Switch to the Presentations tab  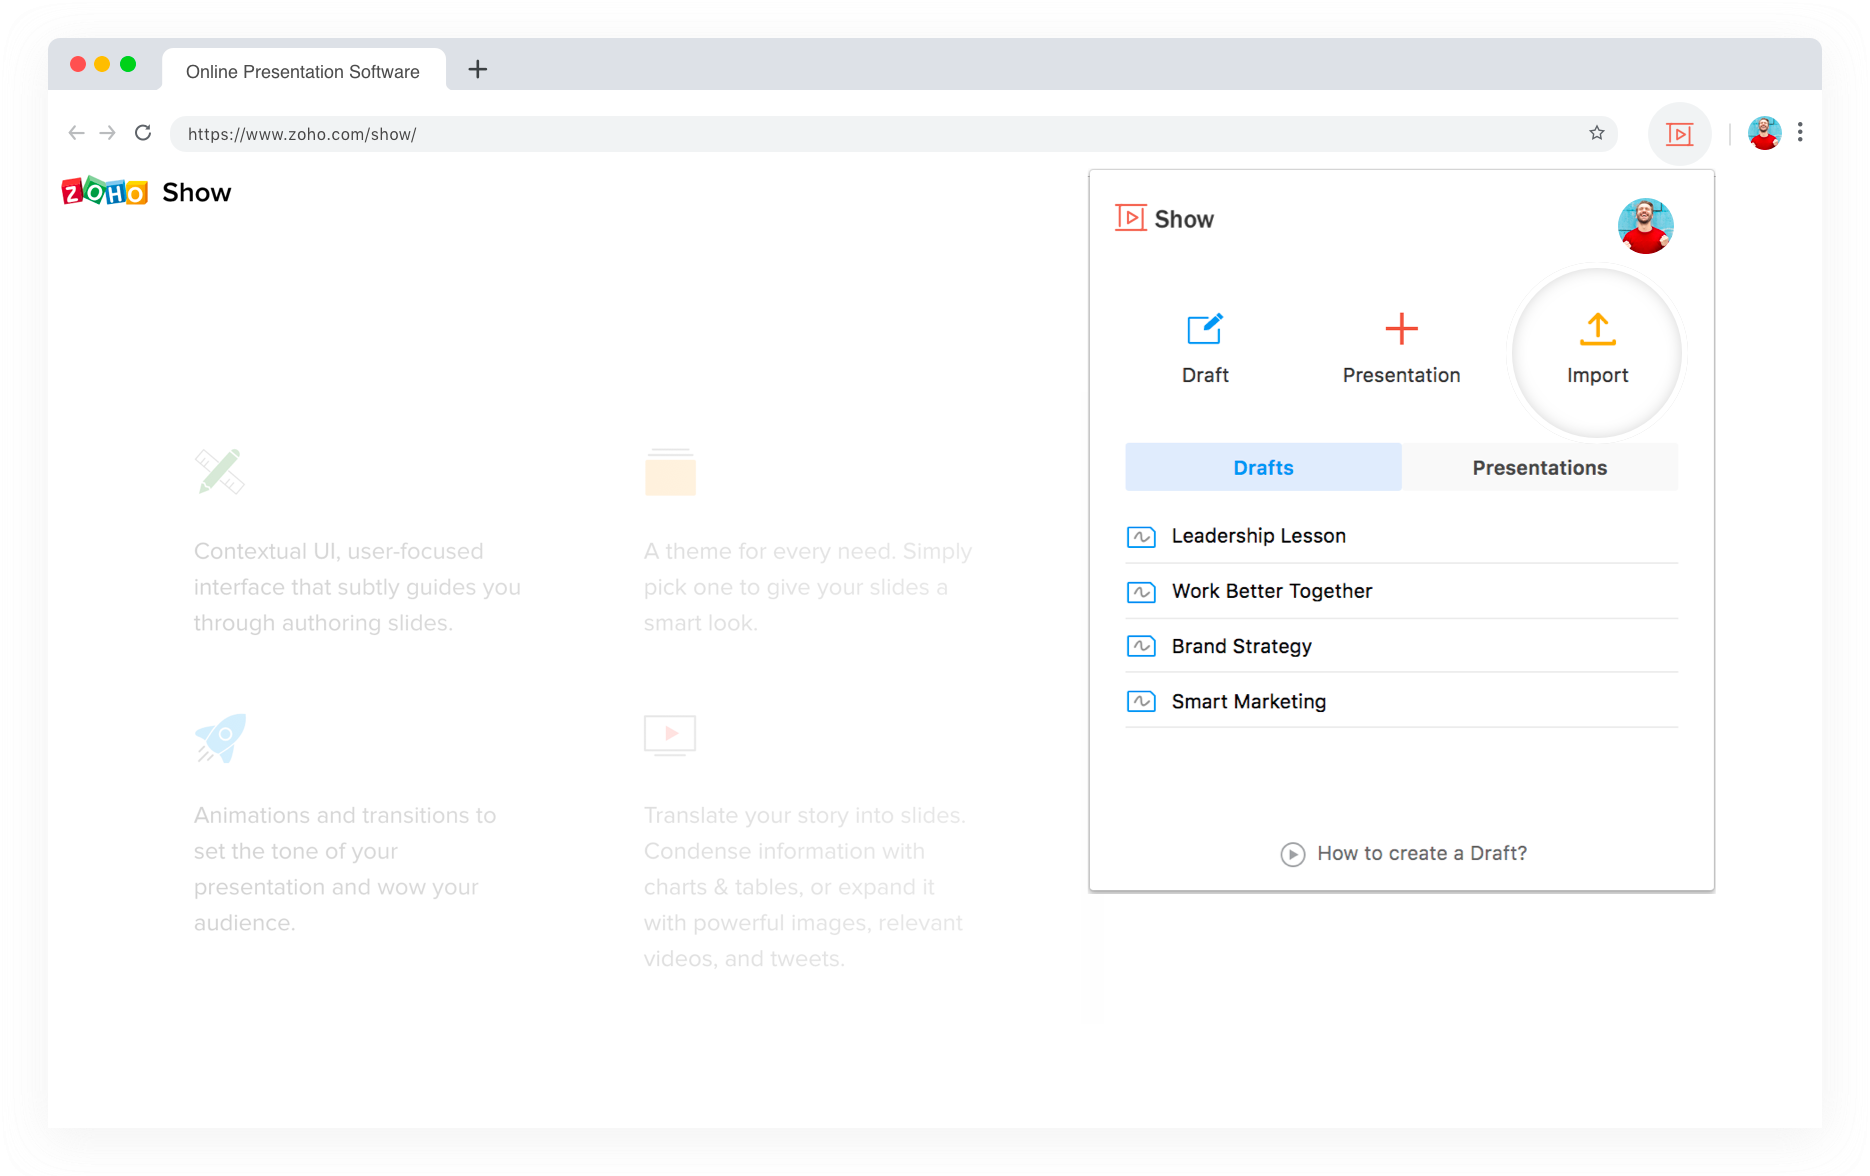tap(1539, 467)
